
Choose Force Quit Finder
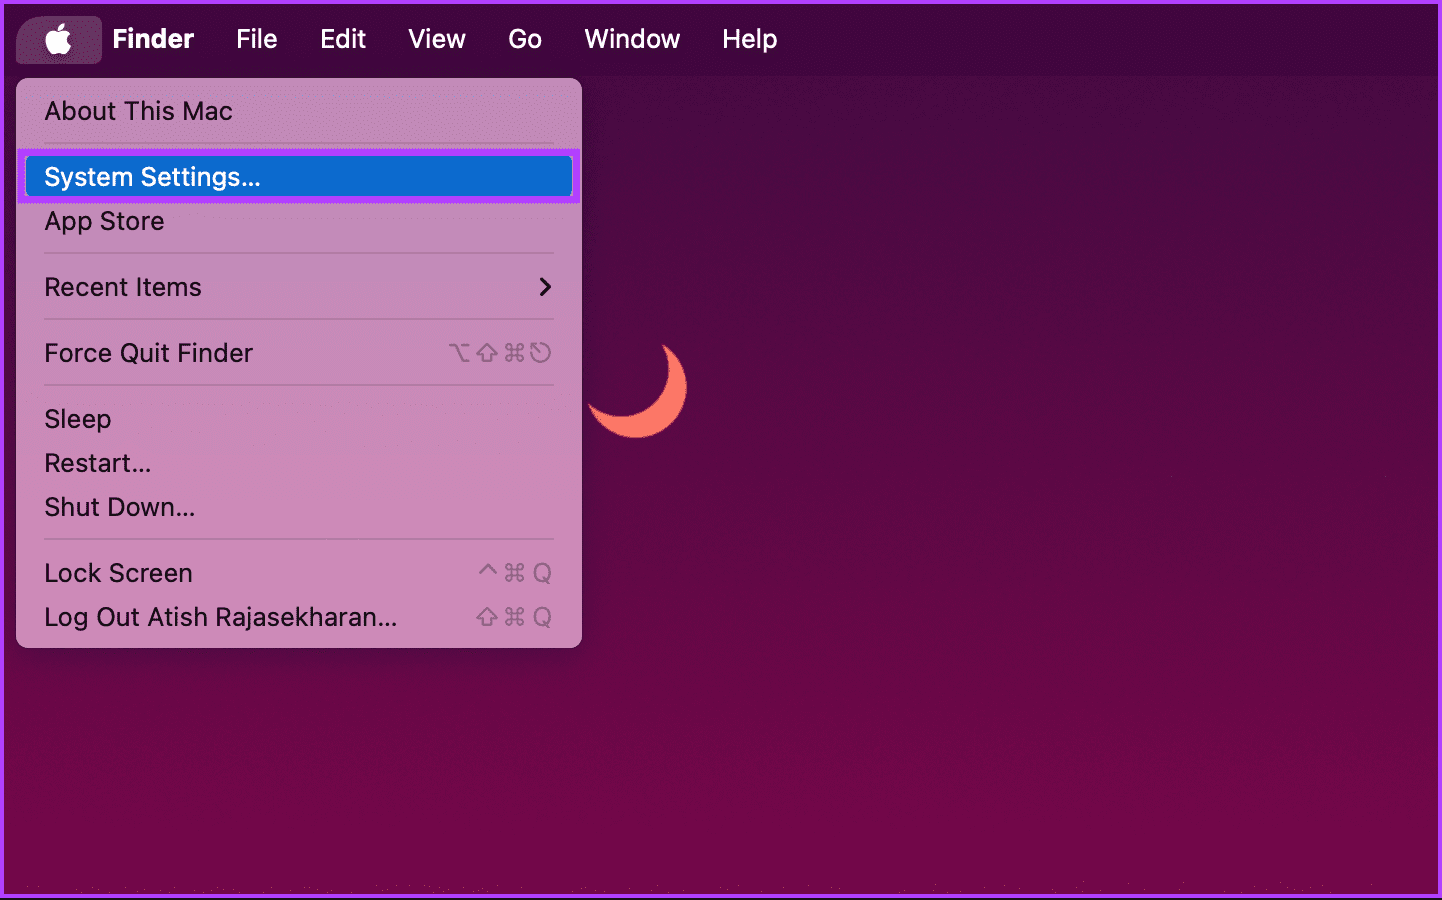point(148,352)
